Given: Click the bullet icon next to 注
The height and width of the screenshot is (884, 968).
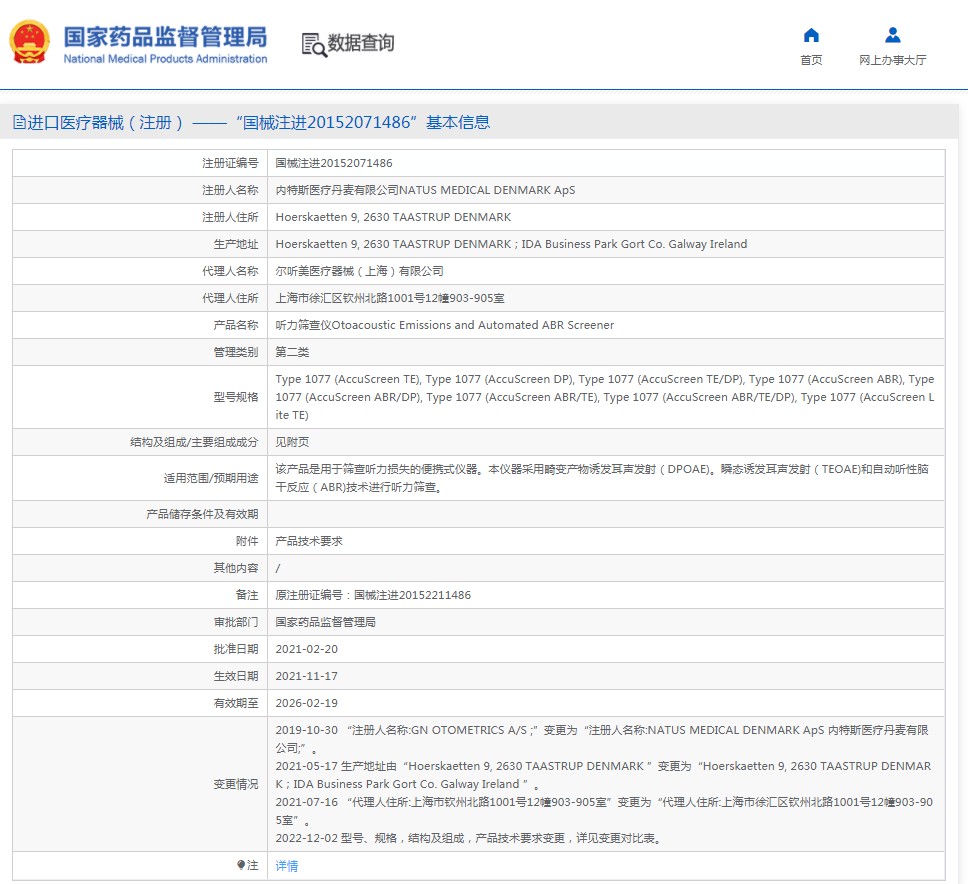Looking at the screenshot, I should tap(241, 865).
